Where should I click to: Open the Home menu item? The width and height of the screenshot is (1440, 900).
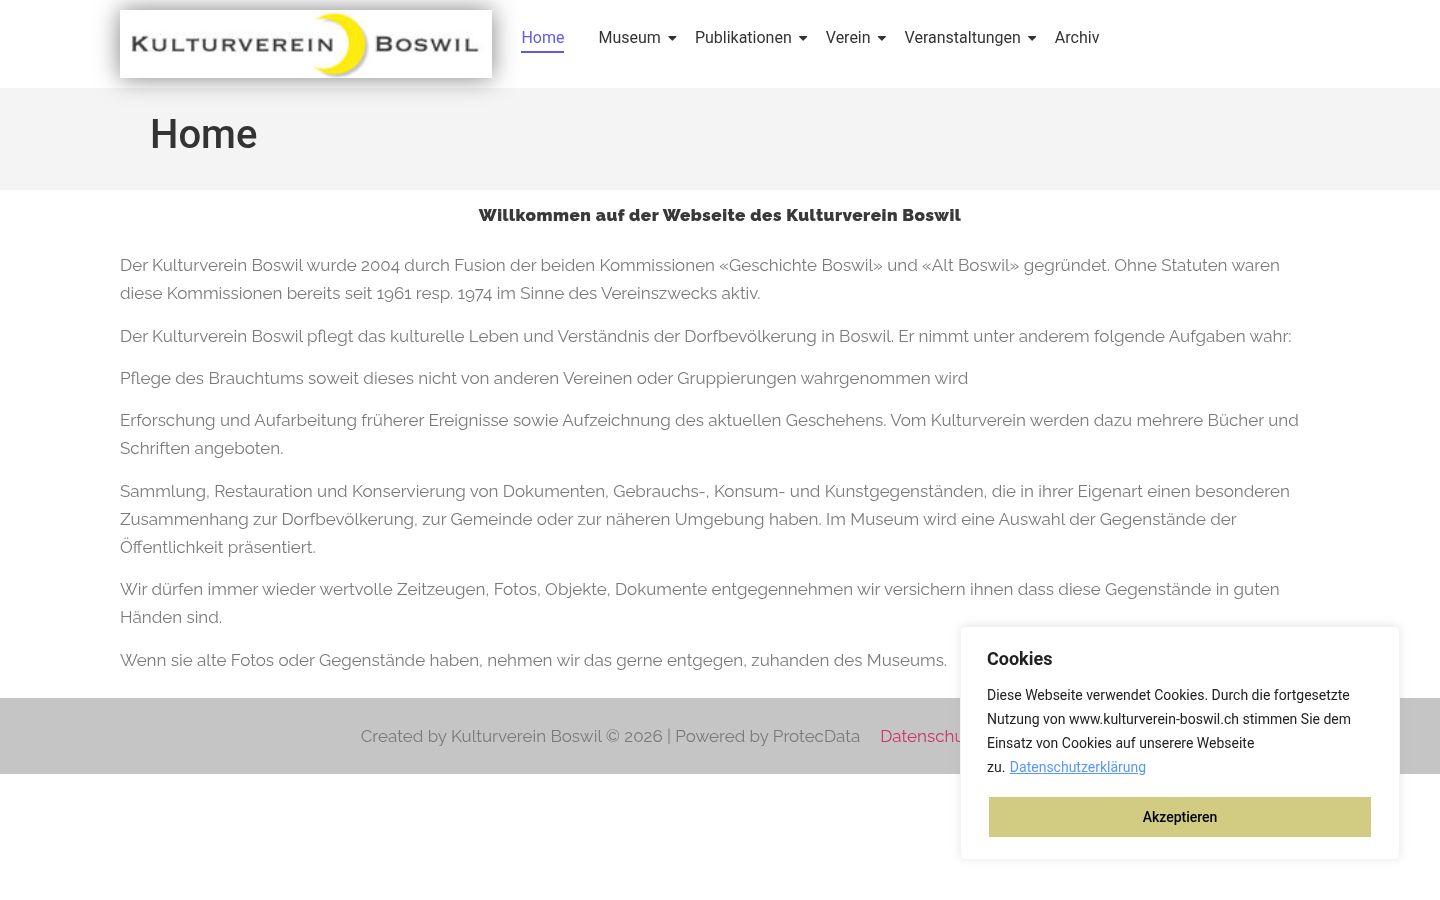(x=543, y=38)
